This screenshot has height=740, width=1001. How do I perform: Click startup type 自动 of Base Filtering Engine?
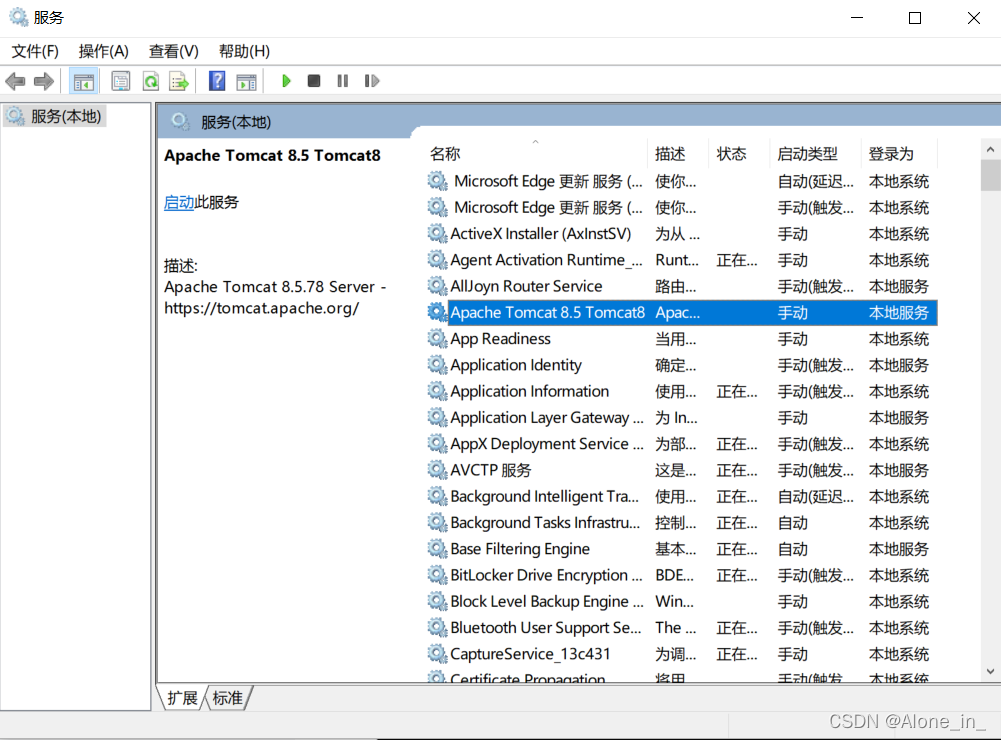pos(792,549)
